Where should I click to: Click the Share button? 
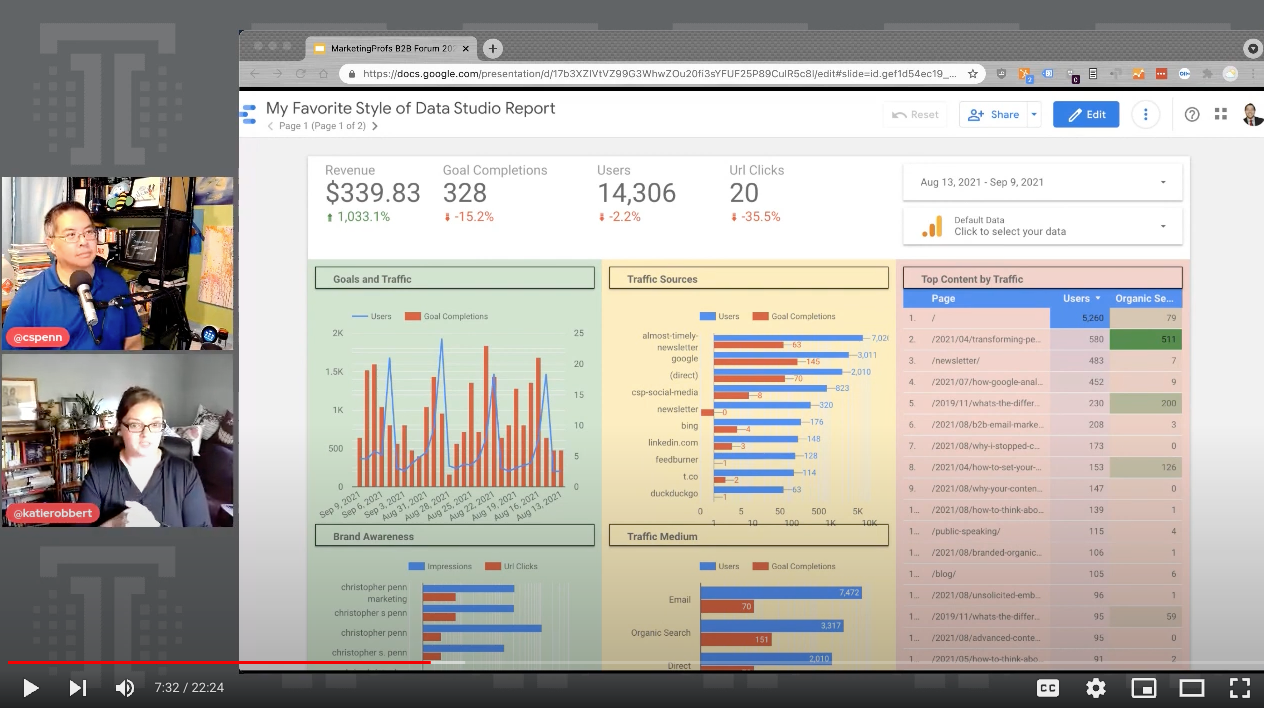(x=992, y=115)
